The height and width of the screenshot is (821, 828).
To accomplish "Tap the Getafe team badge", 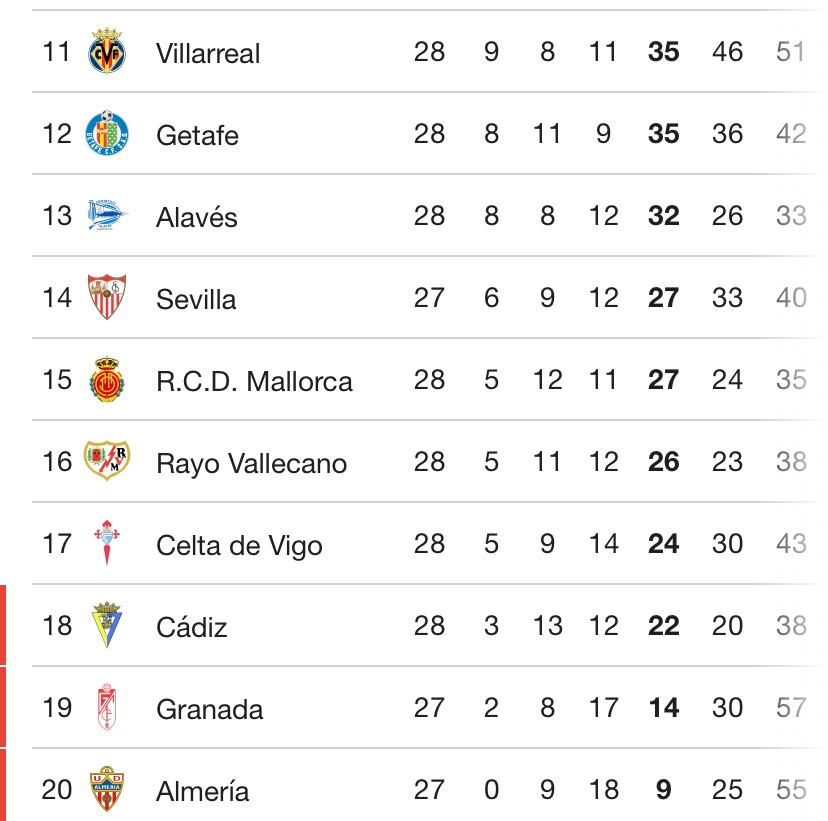I will click(x=107, y=134).
